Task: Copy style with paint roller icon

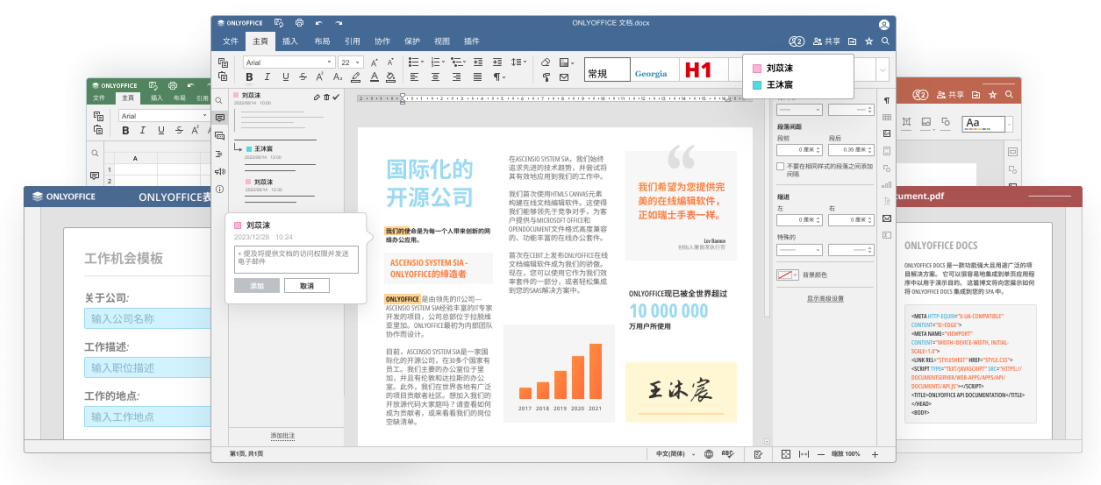Action: tap(546, 77)
